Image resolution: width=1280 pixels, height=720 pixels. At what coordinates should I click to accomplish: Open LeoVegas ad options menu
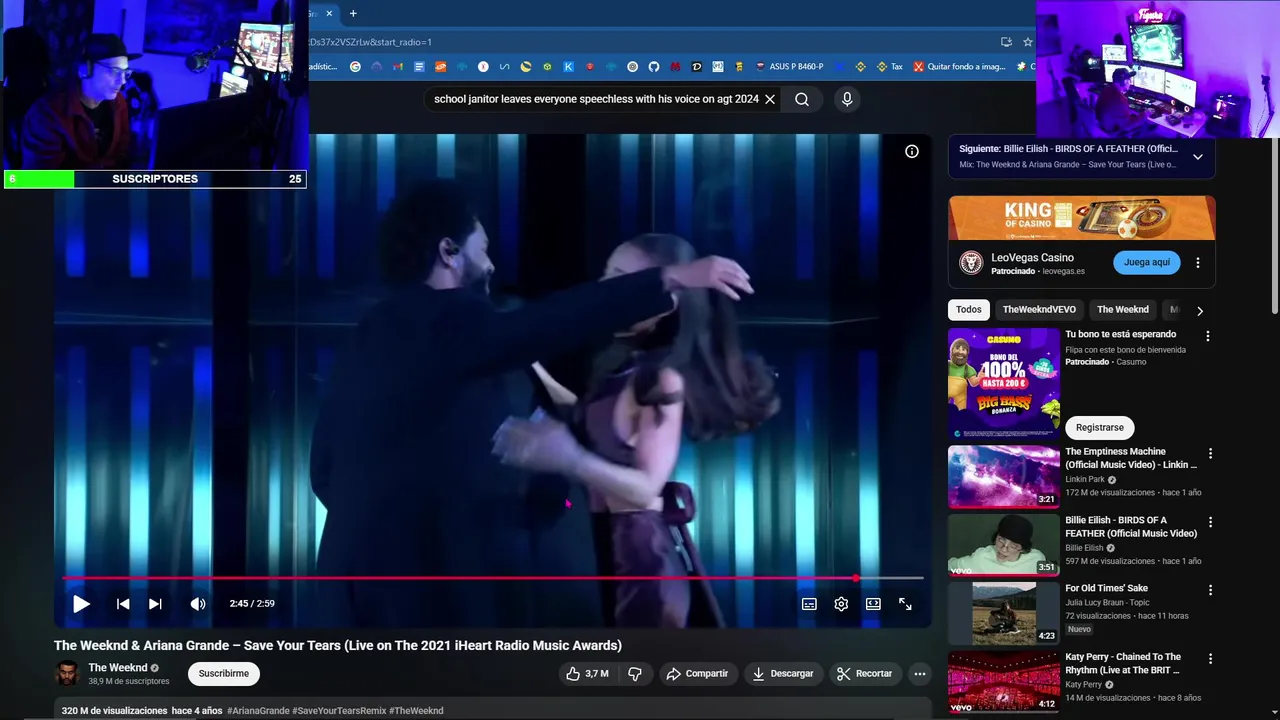1198,263
